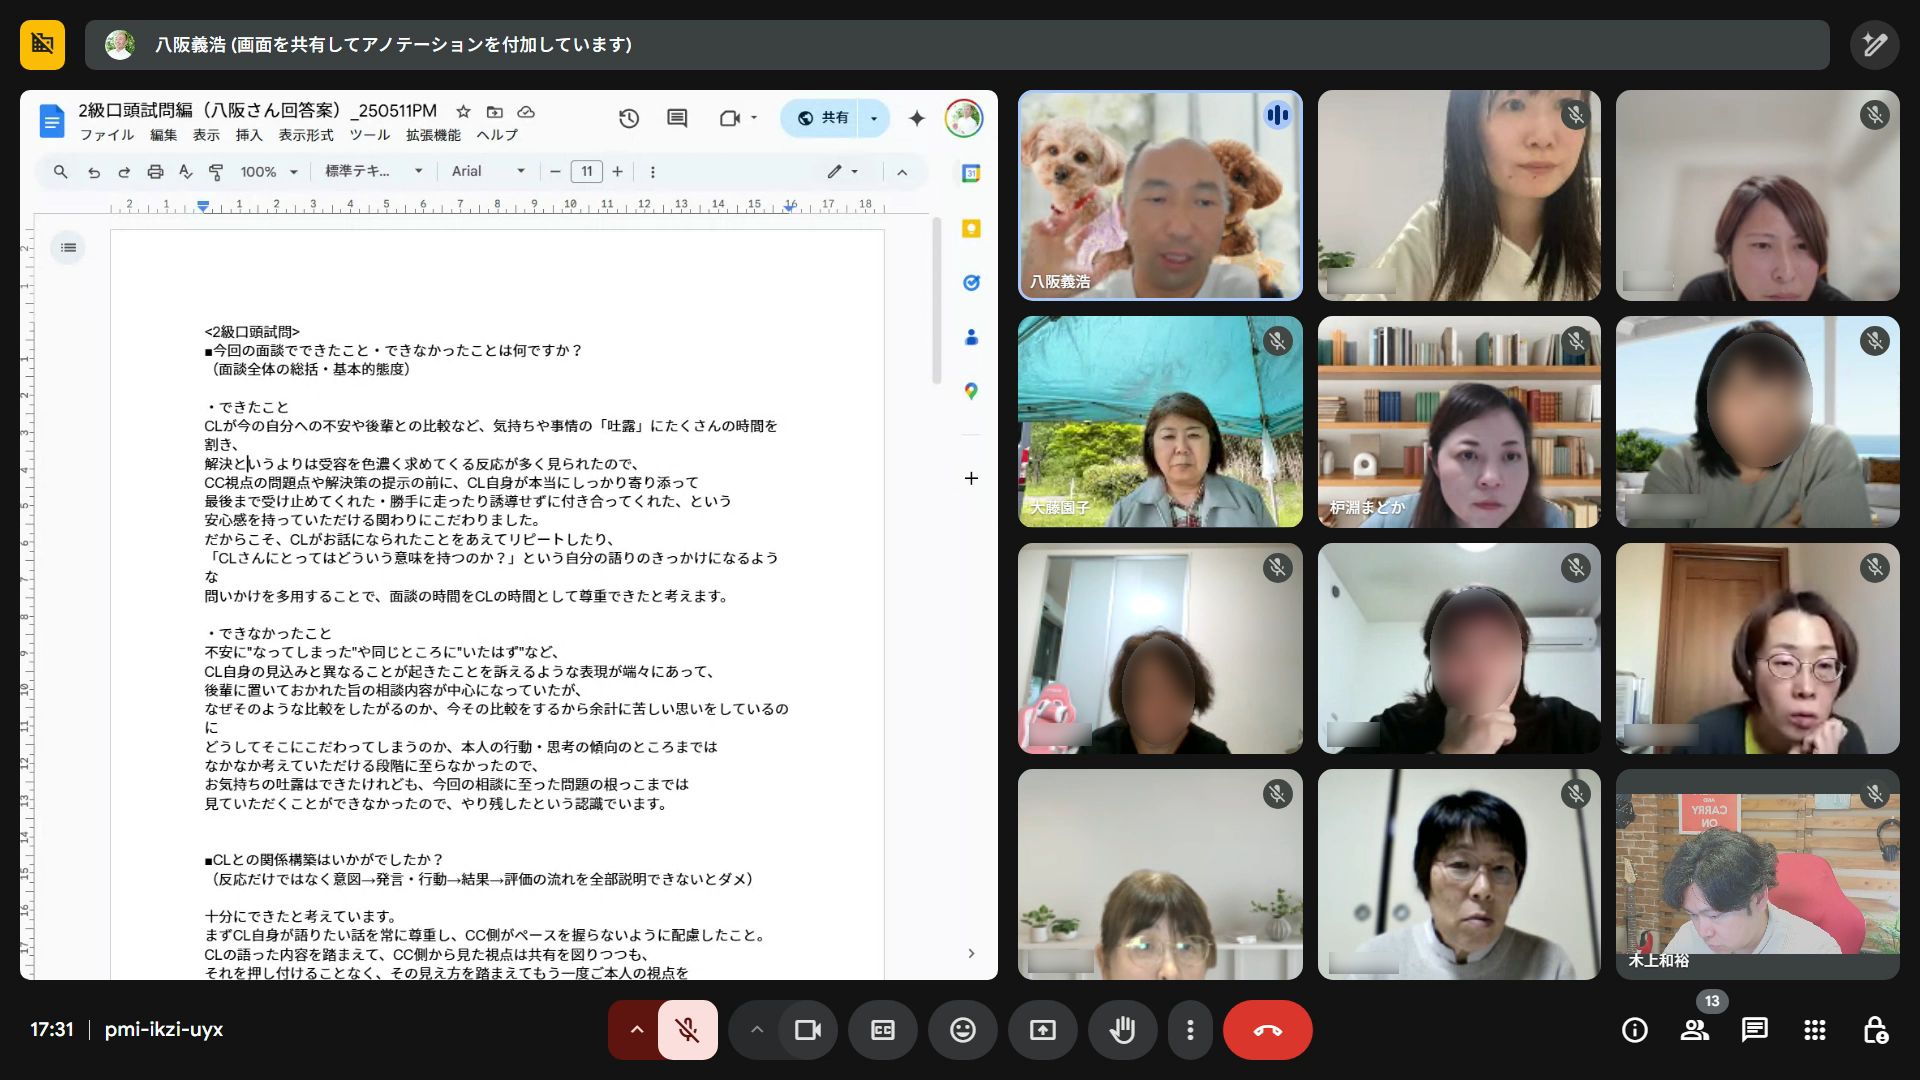This screenshot has width=1920, height=1080.
Task: Expand video settings chevron beside camera
Action: 757,1030
